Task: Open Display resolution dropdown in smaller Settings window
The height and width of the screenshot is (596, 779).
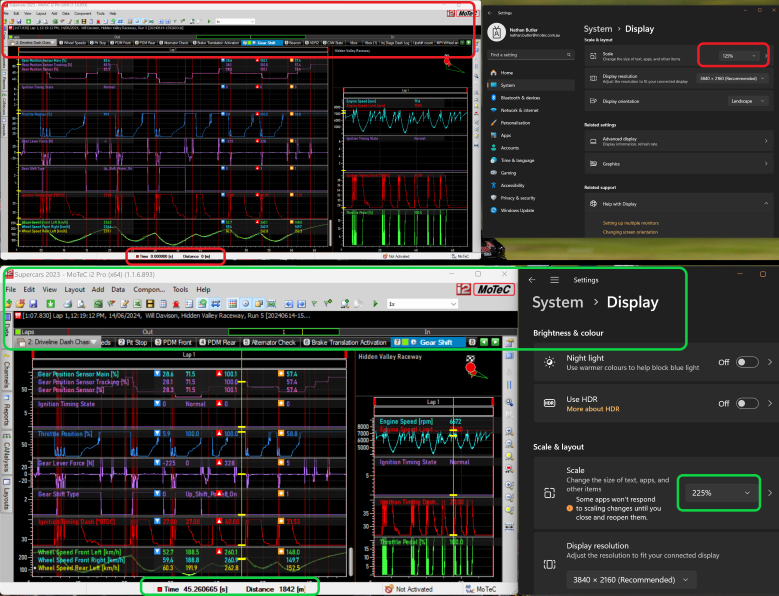Action: click(x=732, y=78)
